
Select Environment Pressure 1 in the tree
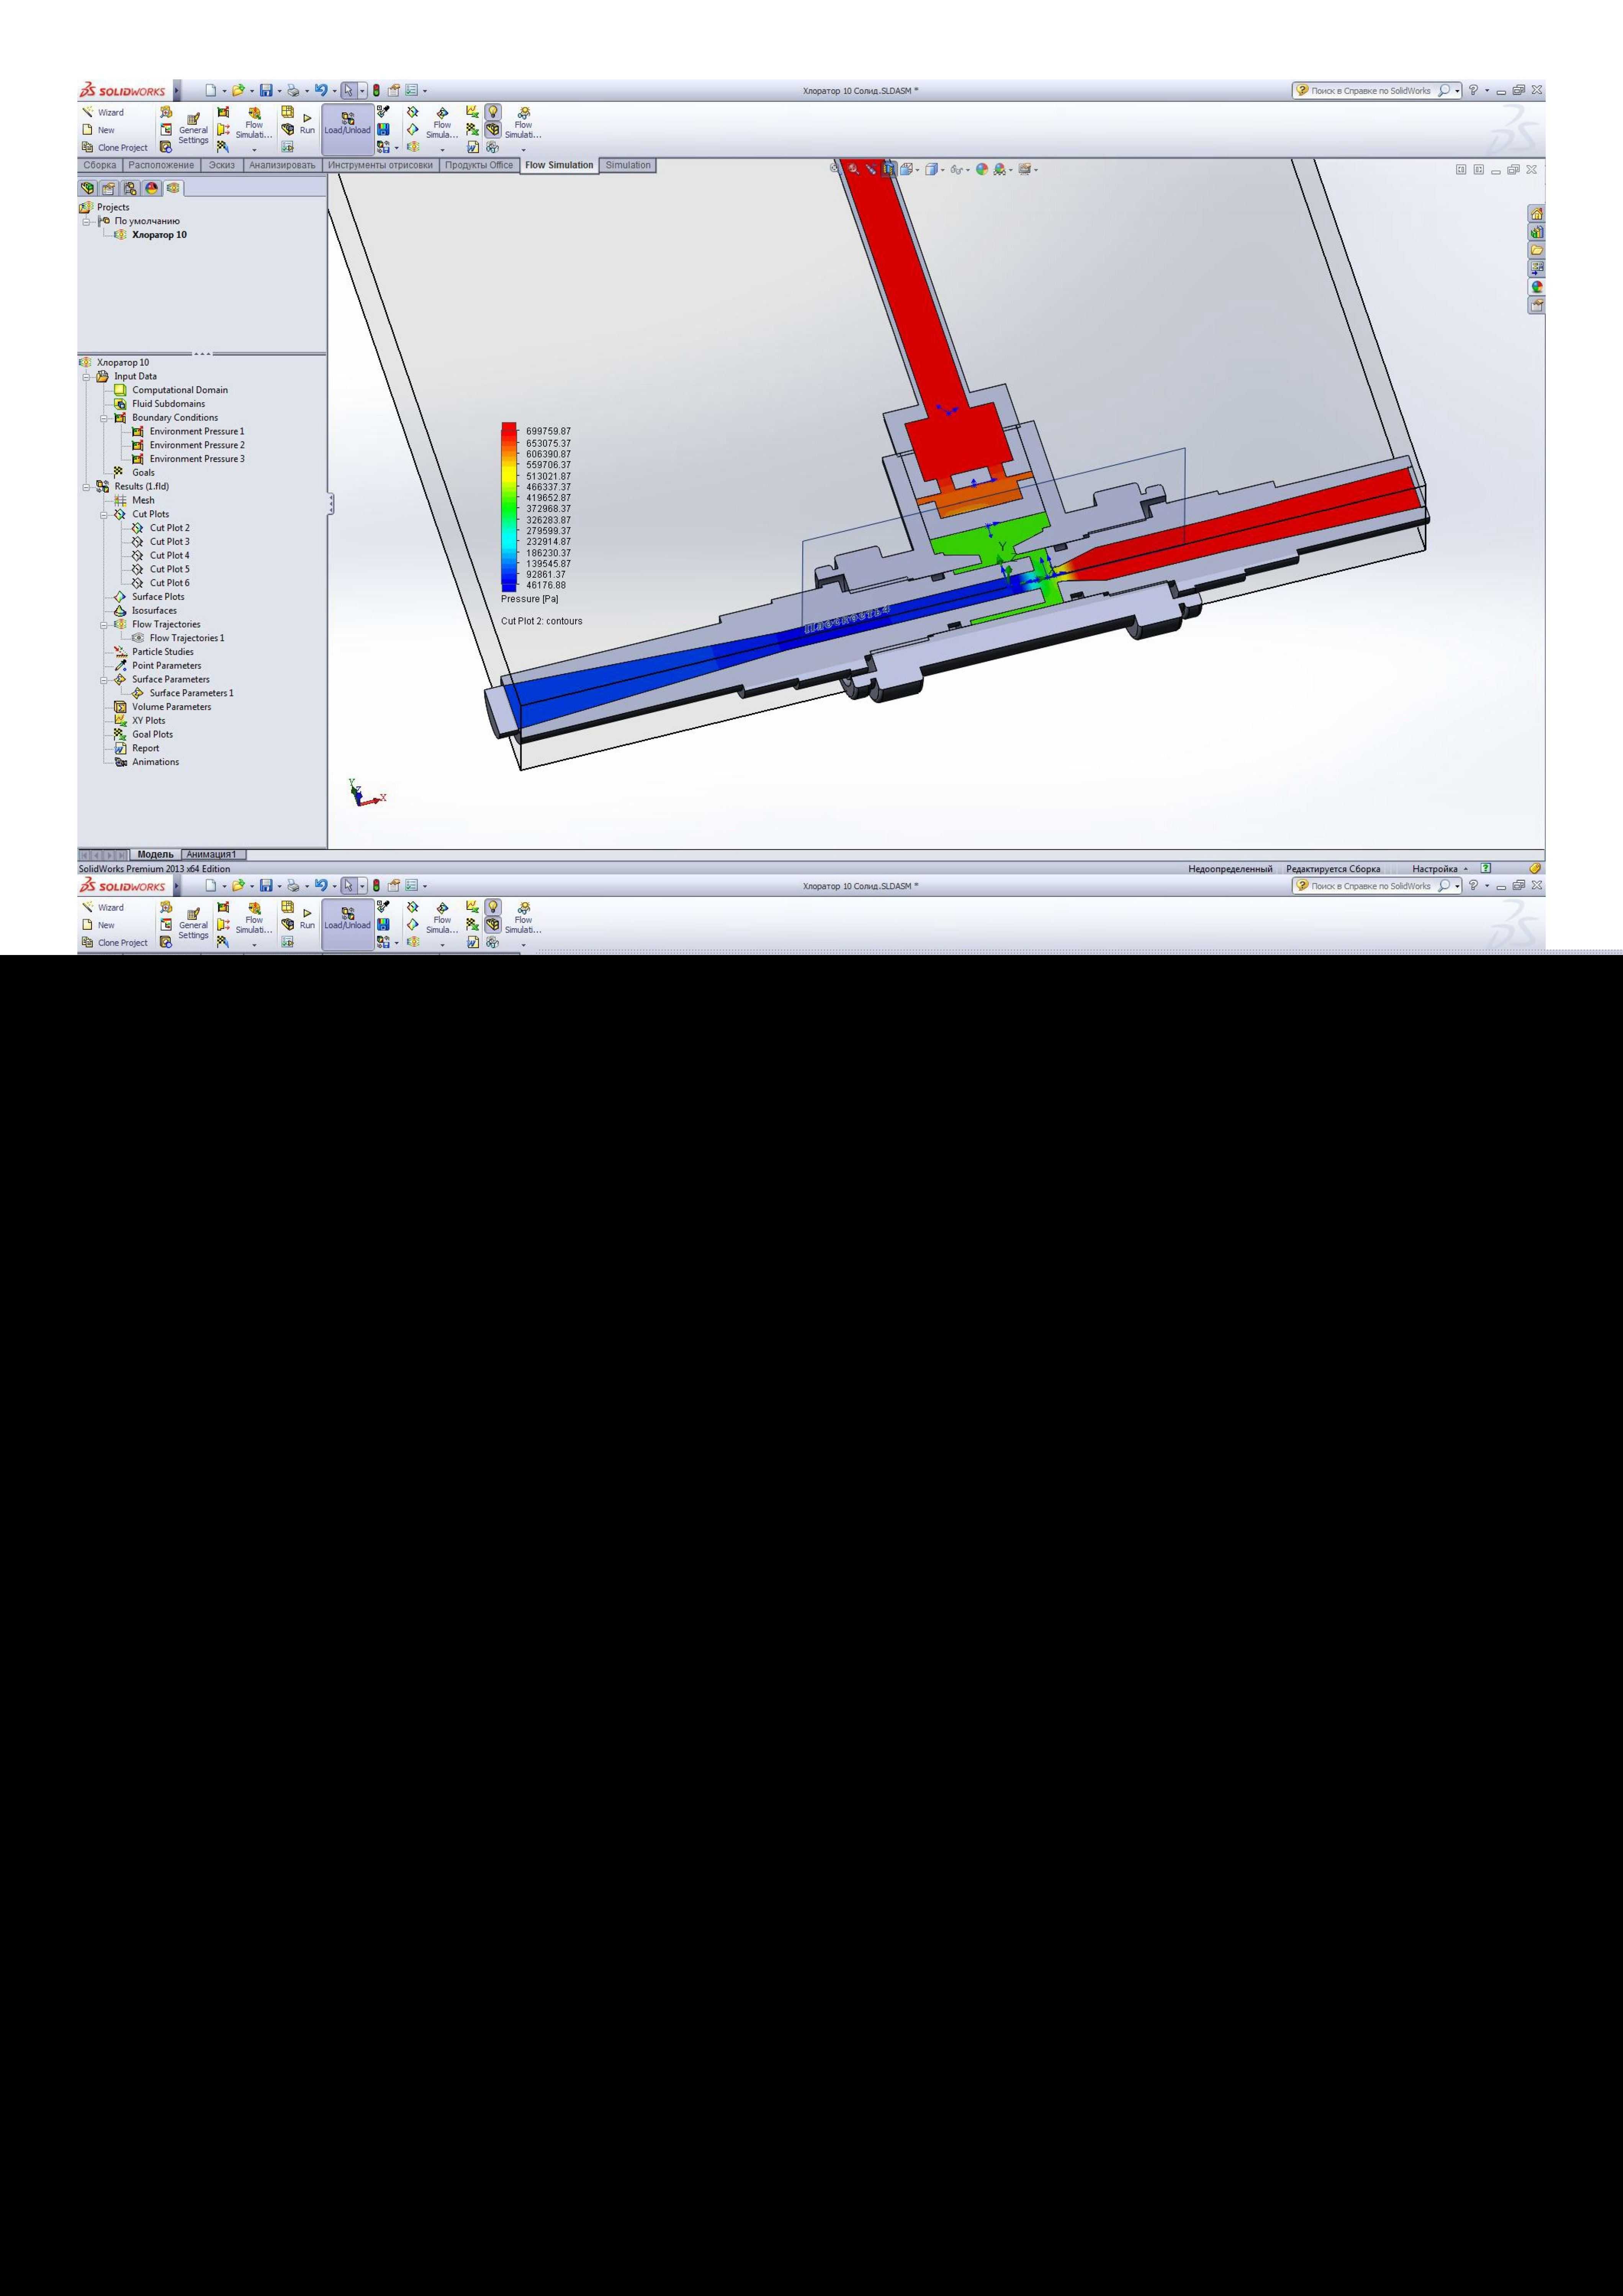[188, 432]
